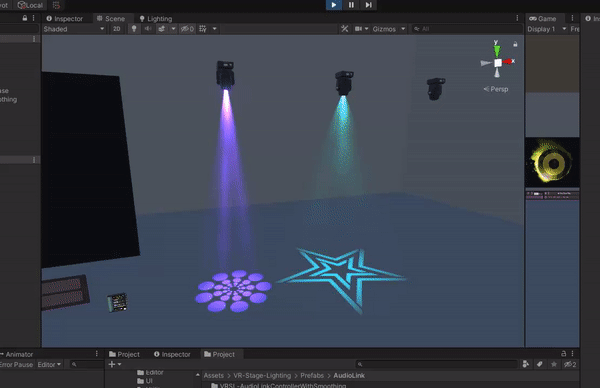Open the Shaded draw mode dropdown
The image size is (600, 388).
pos(74,29)
